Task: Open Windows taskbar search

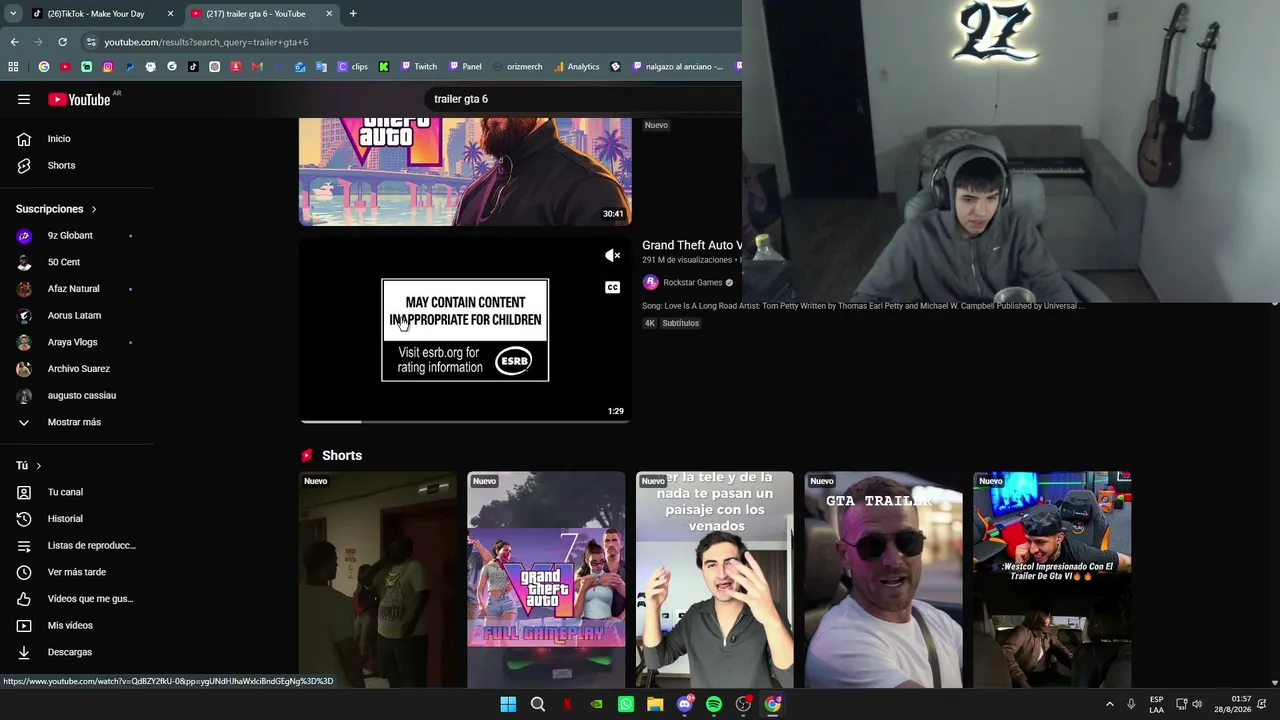Action: coord(538,704)
